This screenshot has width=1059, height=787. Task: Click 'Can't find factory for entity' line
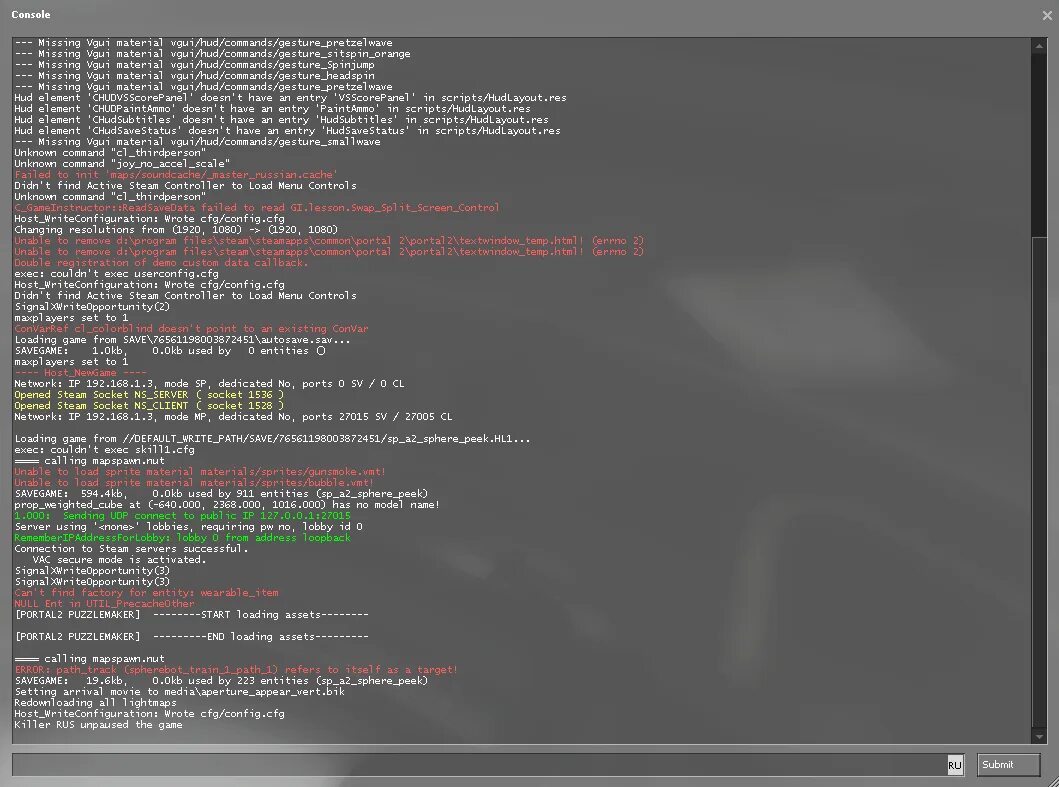147,592
